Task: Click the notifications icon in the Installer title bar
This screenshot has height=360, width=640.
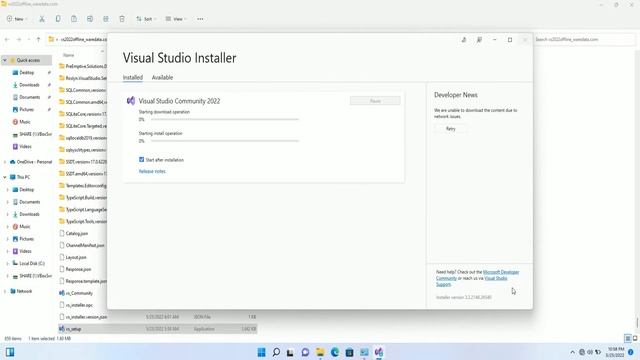Action: click(x=464, y=40)
